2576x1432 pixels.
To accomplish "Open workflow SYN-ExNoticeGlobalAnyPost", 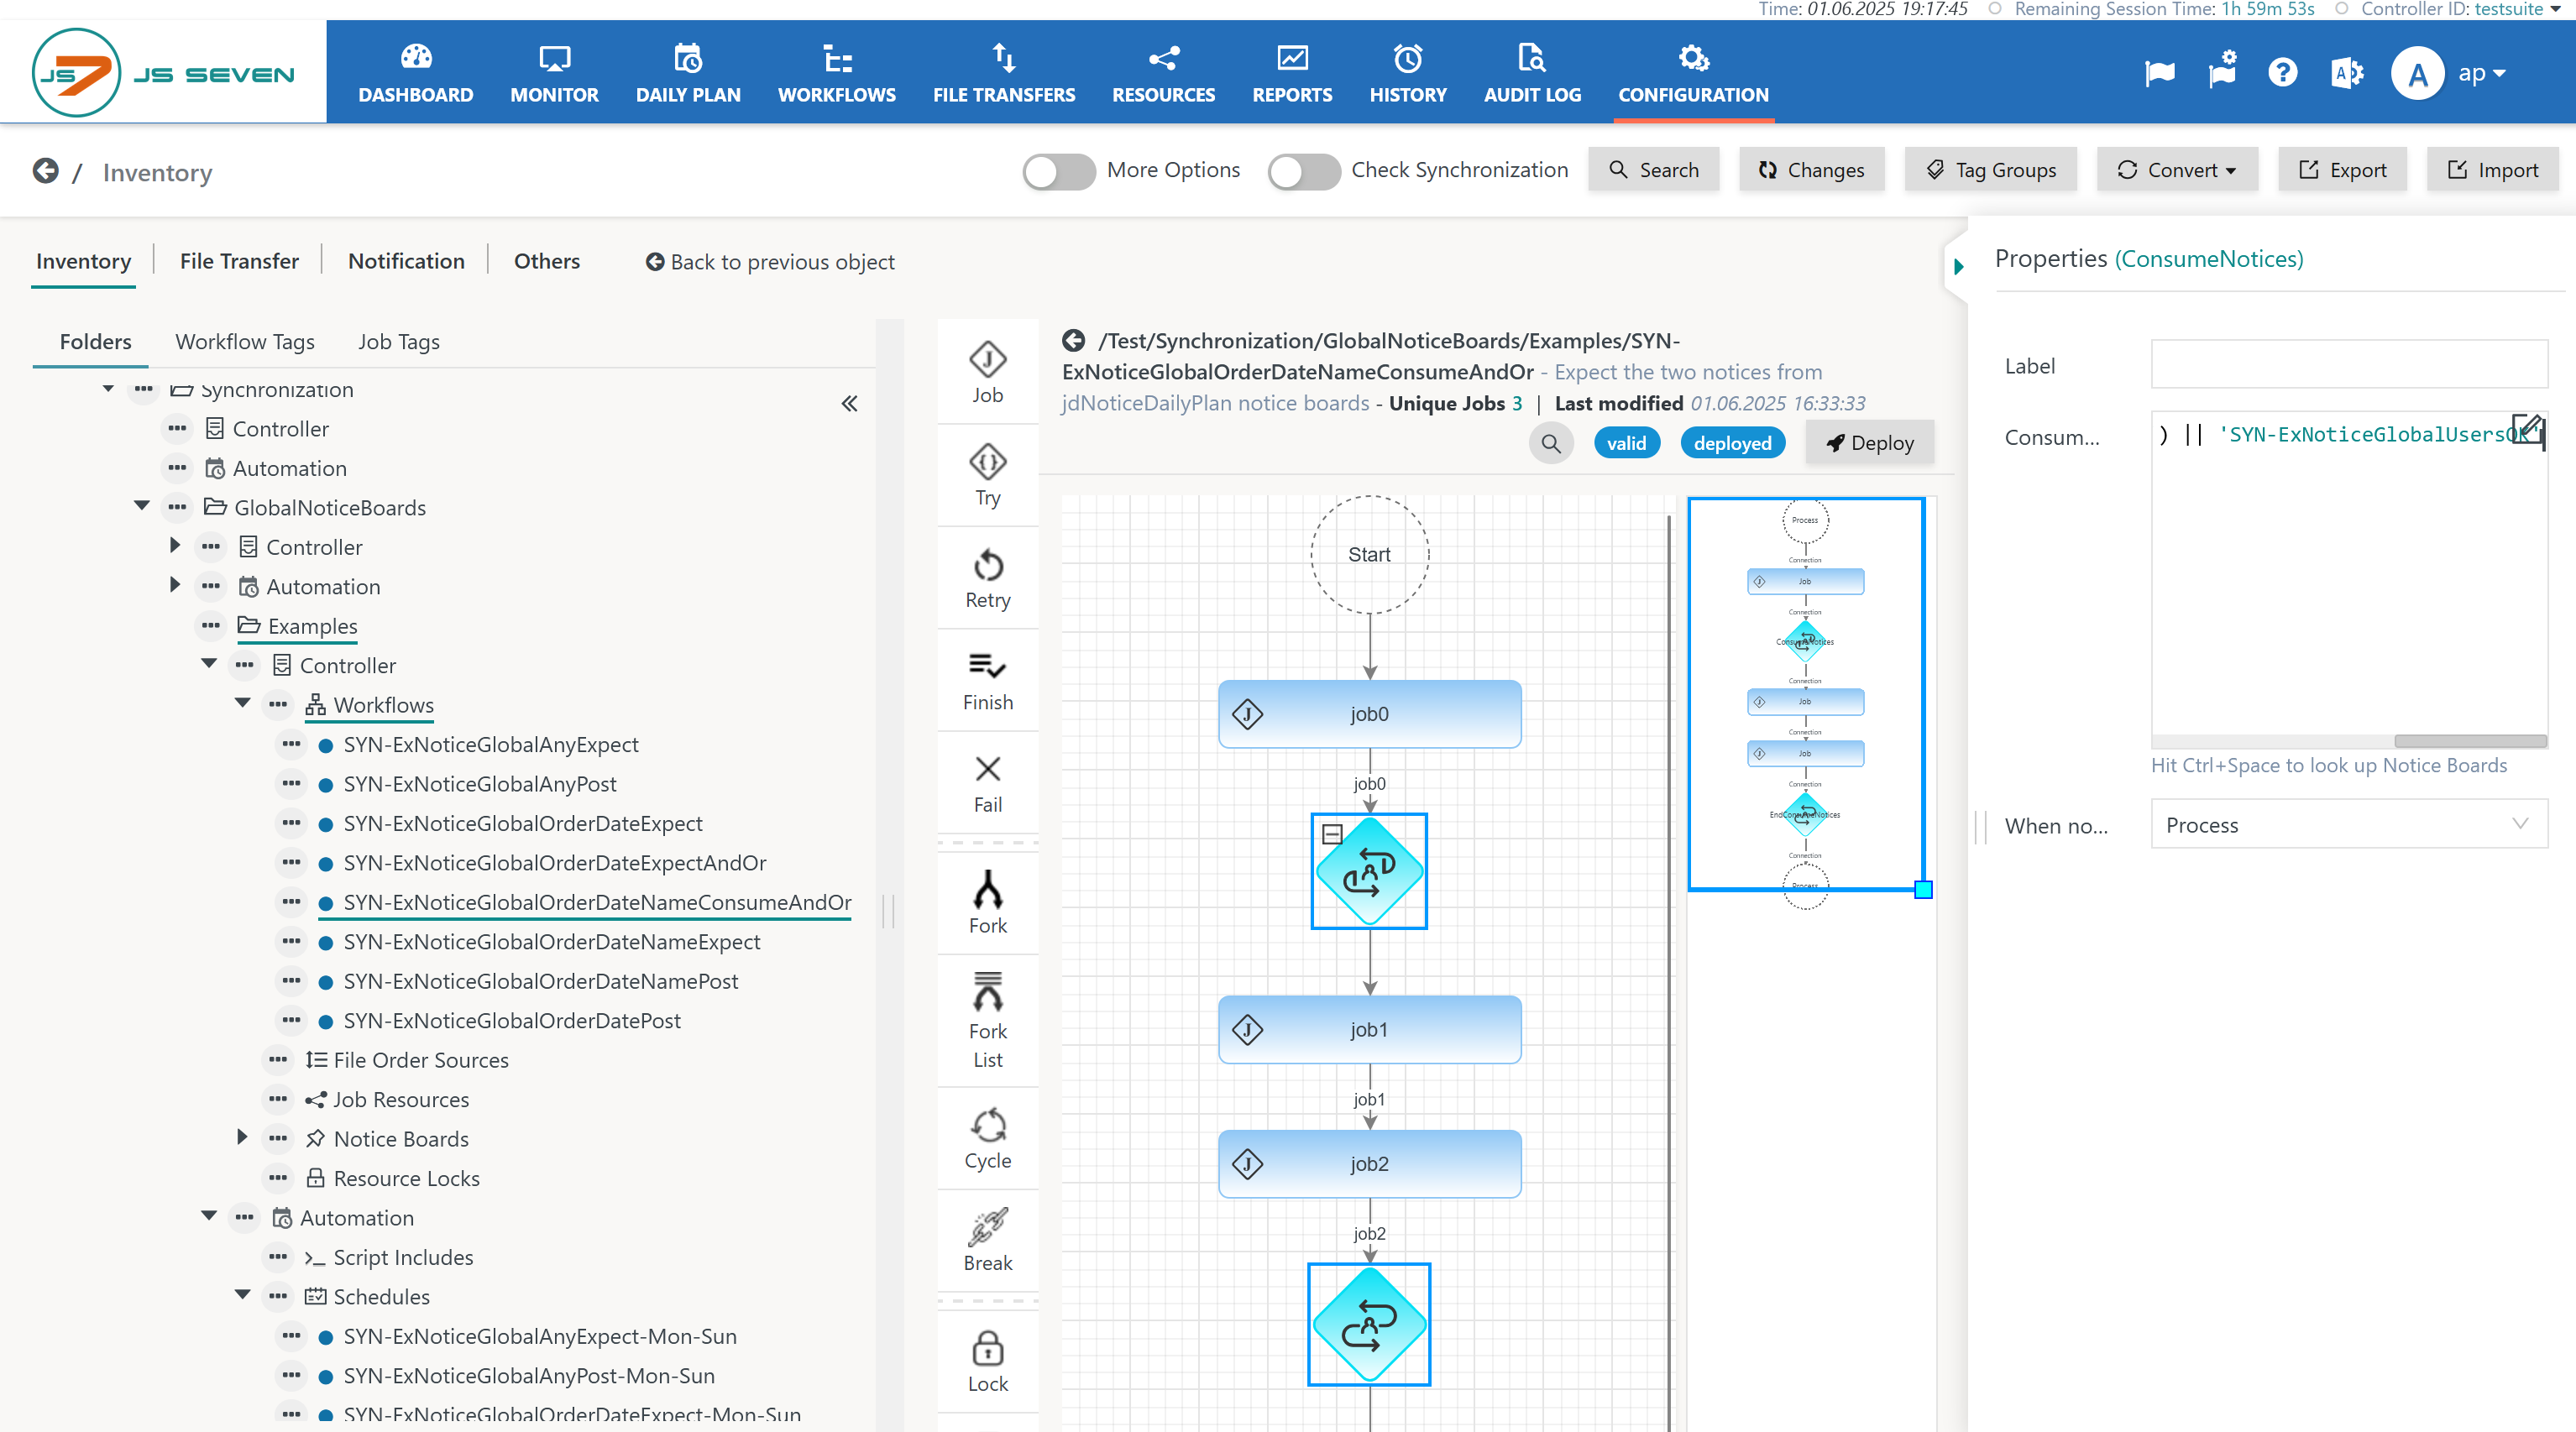I will 479,784.
